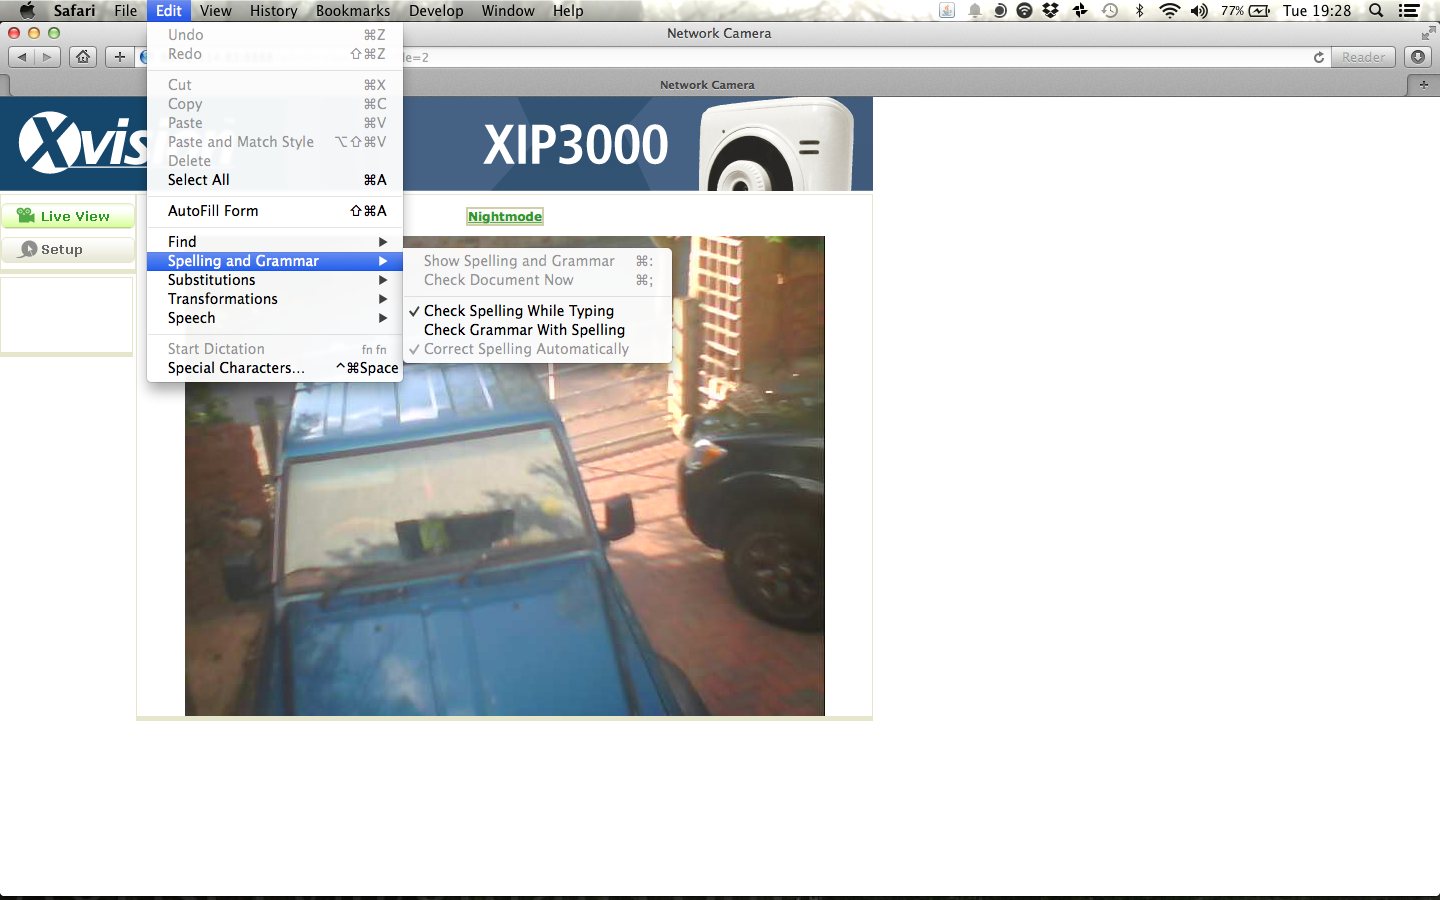Screen dimensions: 1440x900
Task: Open the Dropbox menu bar icon
Action: [x=1050, y=11]
